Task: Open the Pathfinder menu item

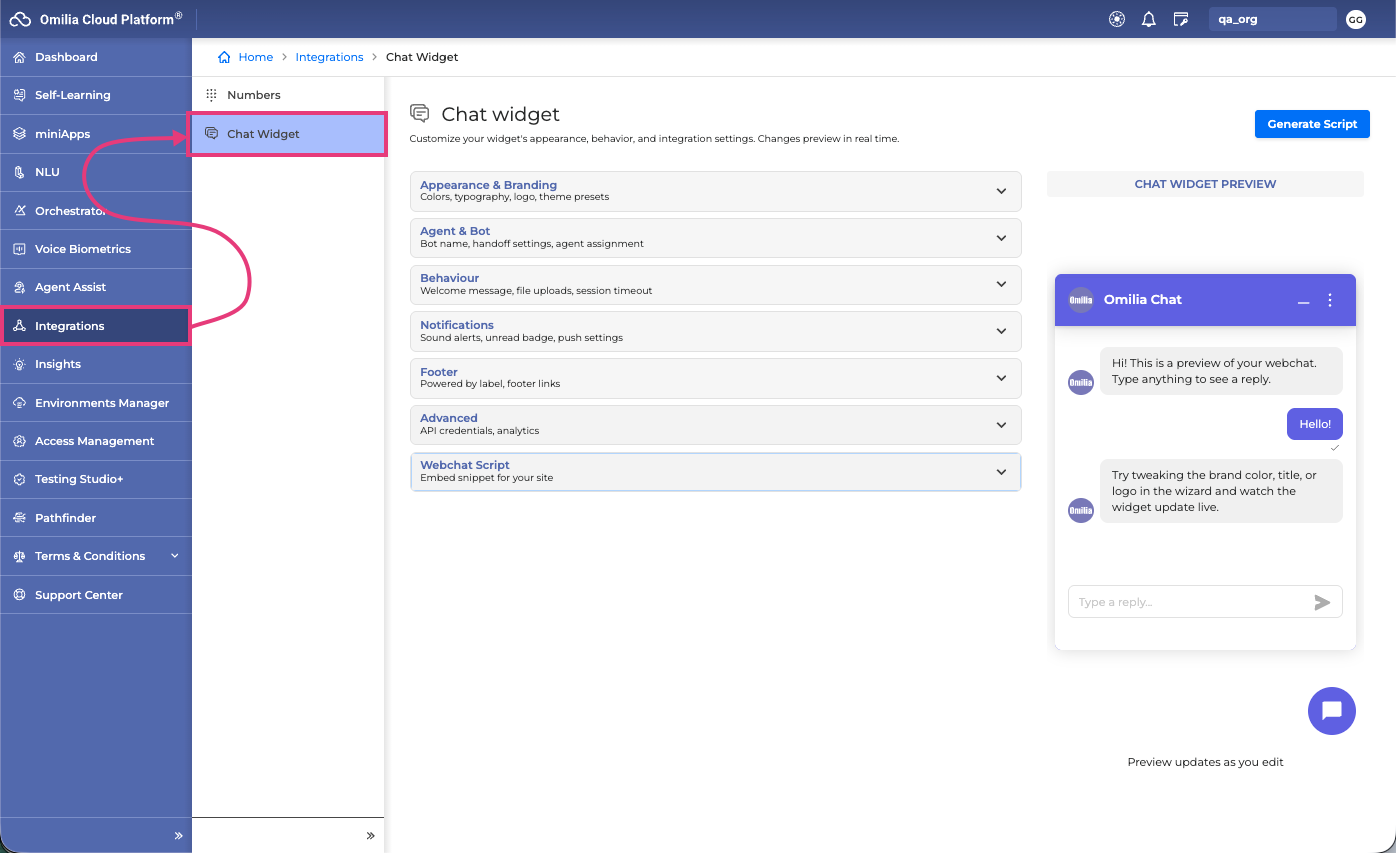Action: tap(96, 518)
